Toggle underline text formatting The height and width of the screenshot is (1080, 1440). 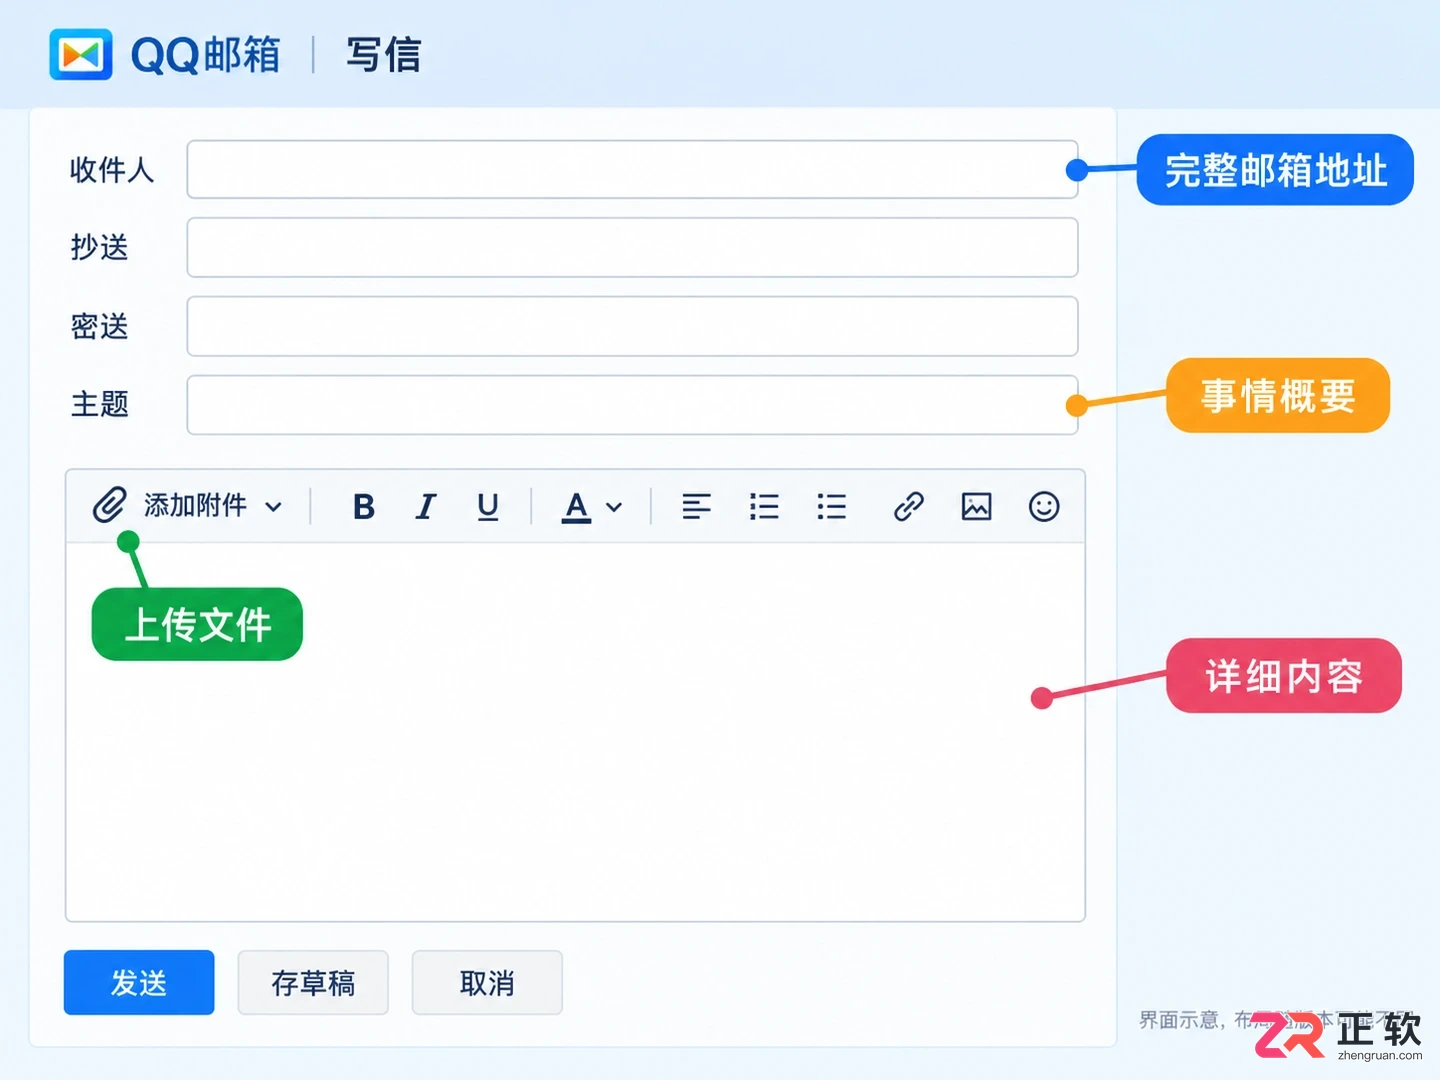click(488, 507)
